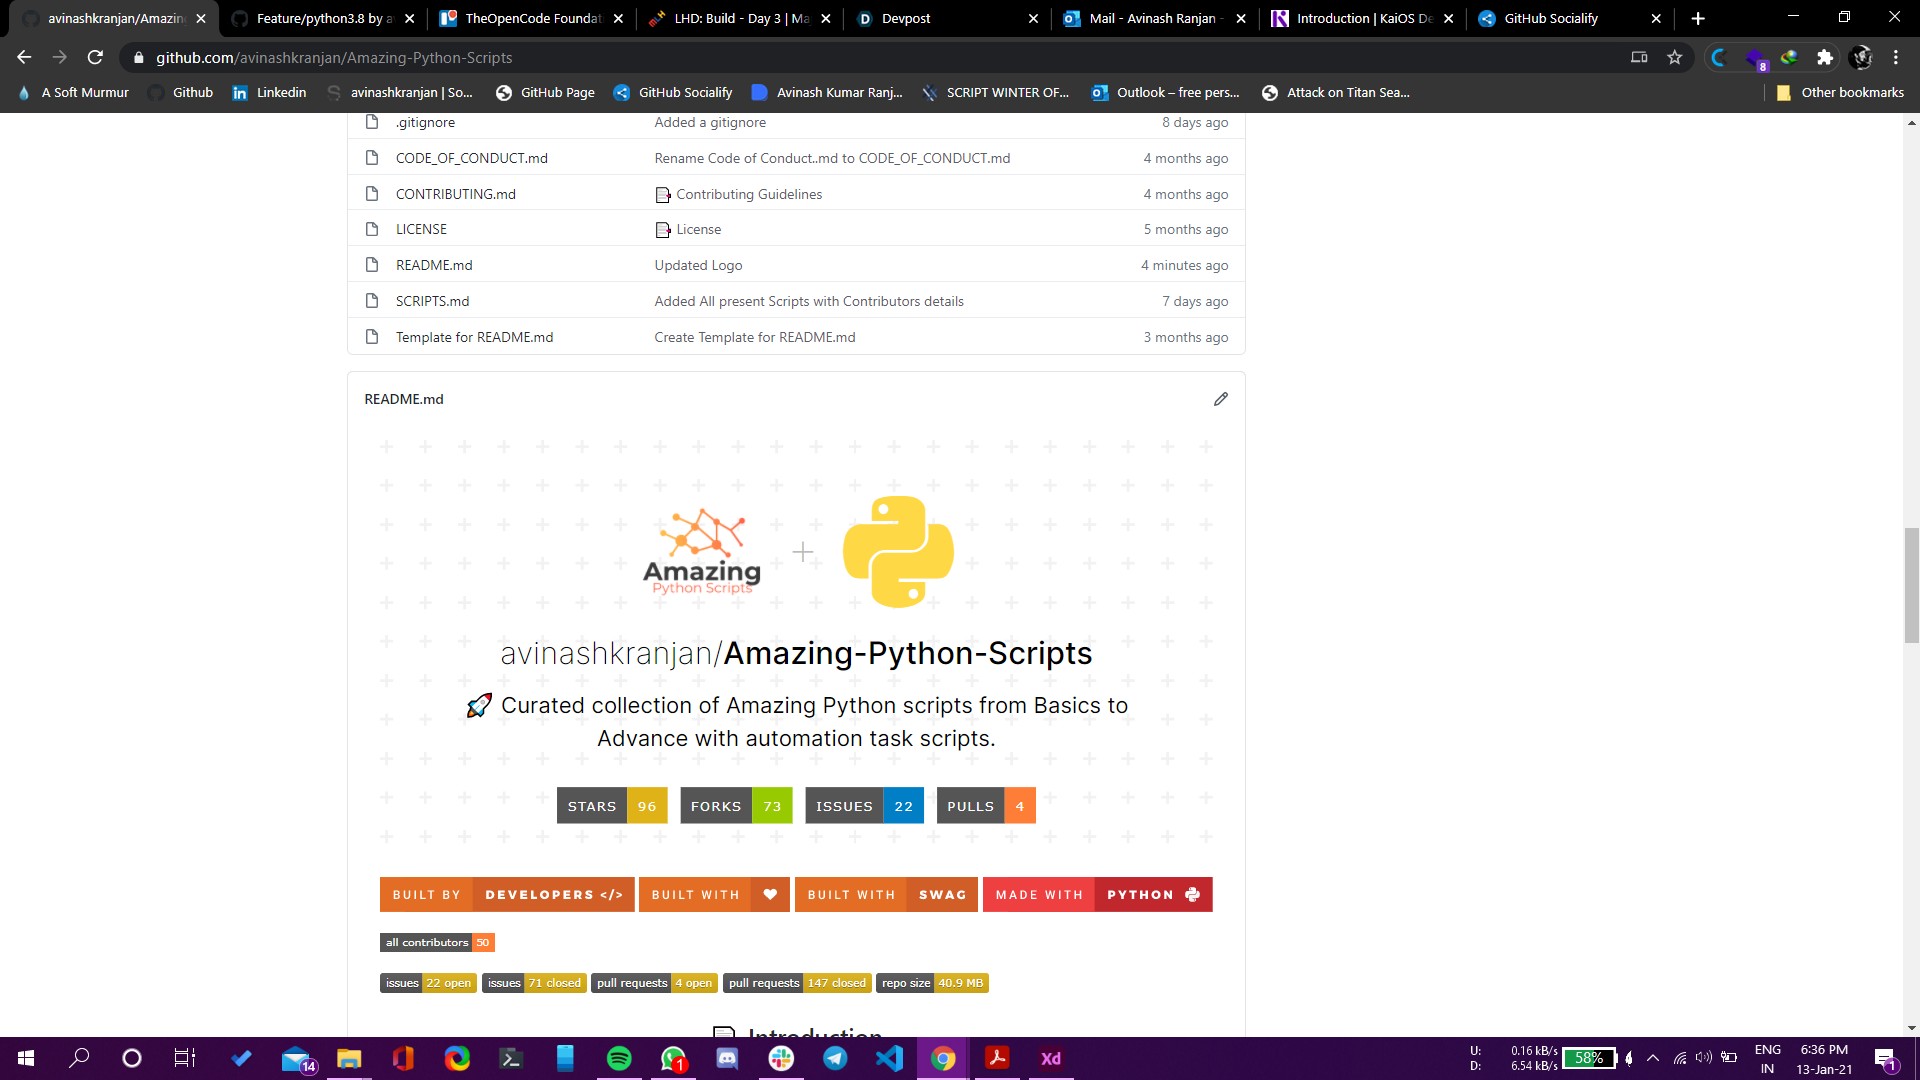Reload the page with the refresh icon

coord(95,57)
